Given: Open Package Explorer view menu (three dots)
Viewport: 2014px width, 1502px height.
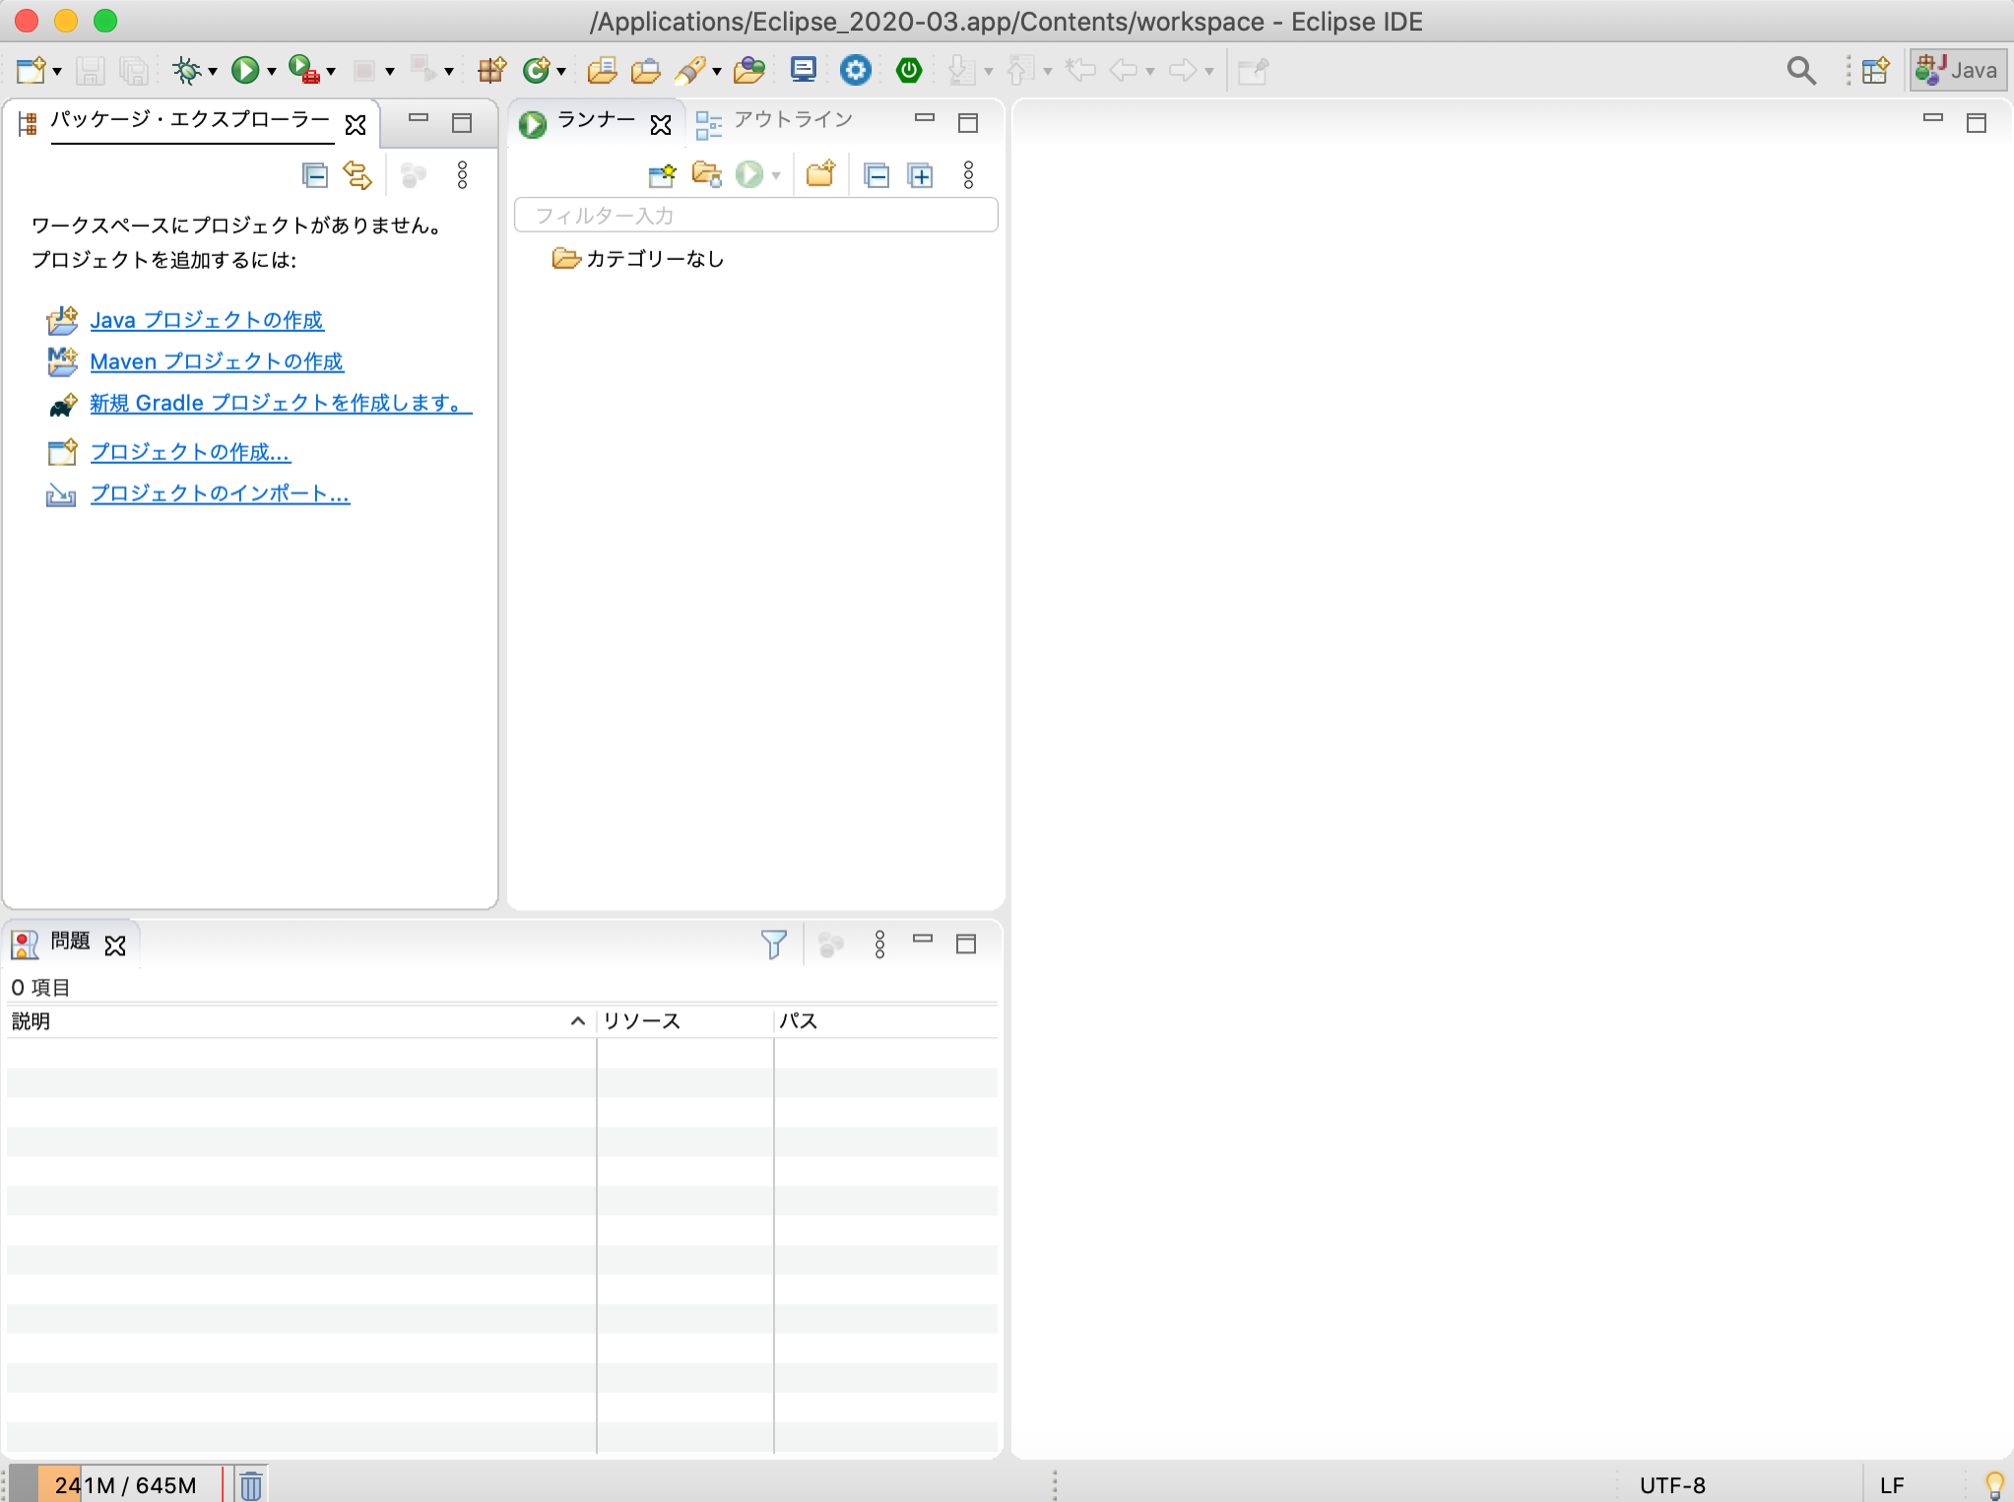Looking at the screenshot, I should pos(462,176).
